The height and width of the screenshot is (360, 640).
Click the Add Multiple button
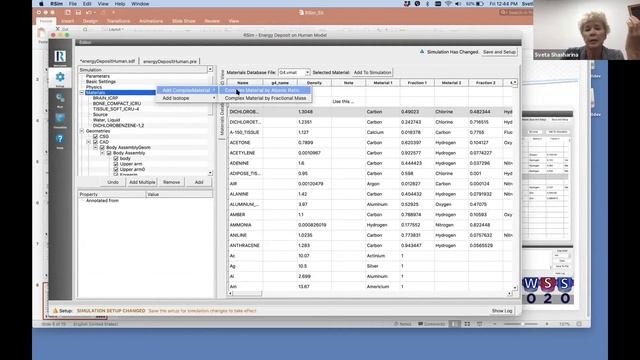142,182
